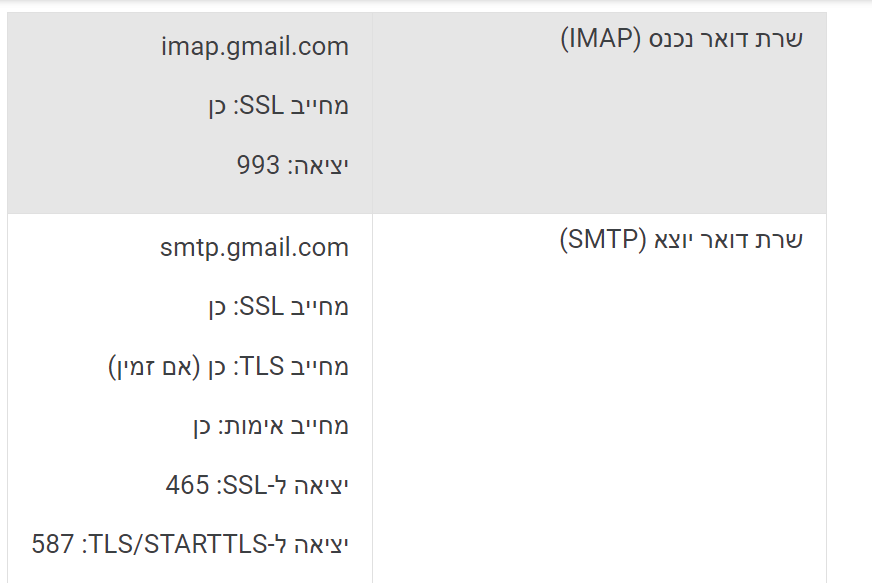Click the port number 465
The width and height of the screenshot is (872, 583).
click(187, 485)
